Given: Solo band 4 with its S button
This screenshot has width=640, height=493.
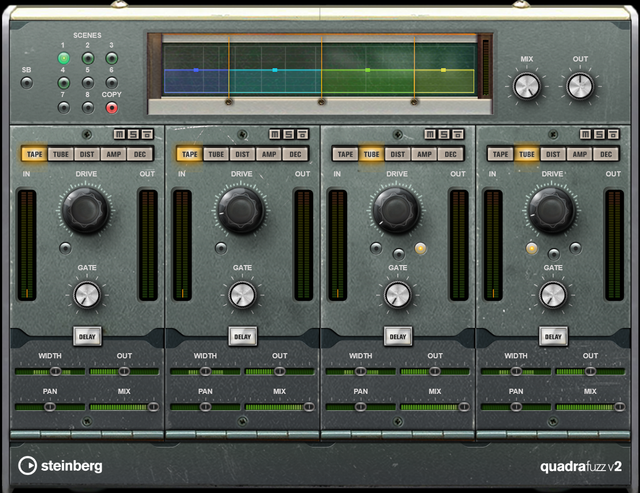Looking at the screenshot, I should (599, 134).
